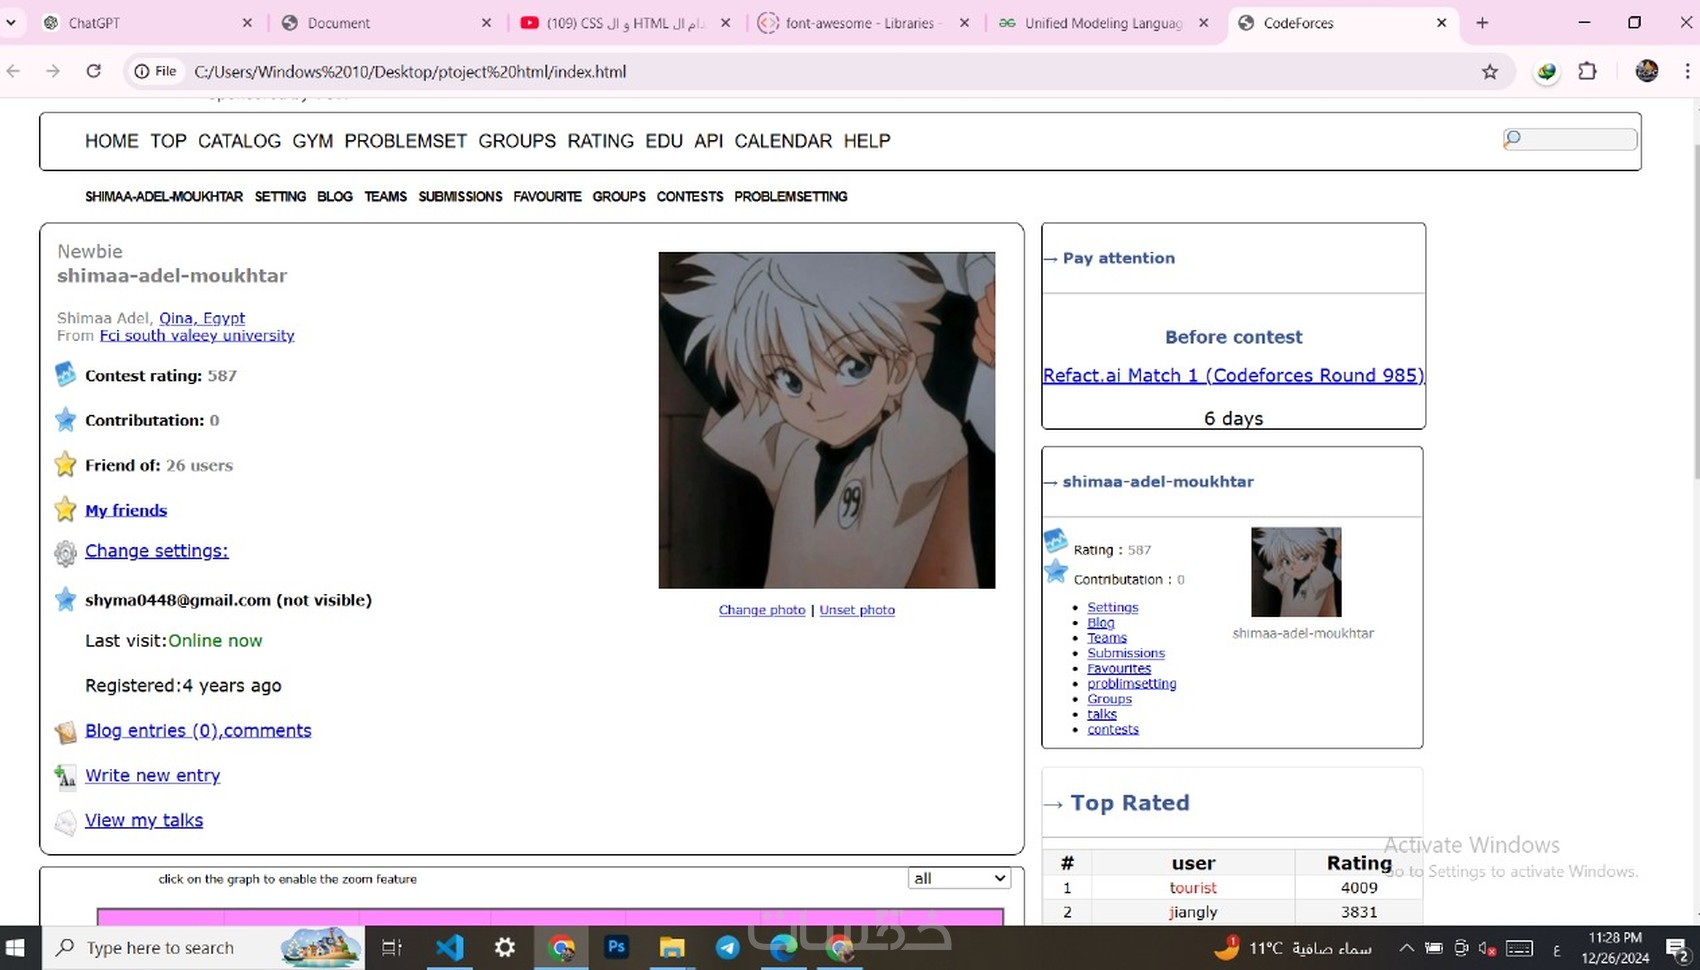Open the browser Extensions puzzle icon
Image resolution: width=1700 pixels, height=970 pixels.
pos(1587,71)
